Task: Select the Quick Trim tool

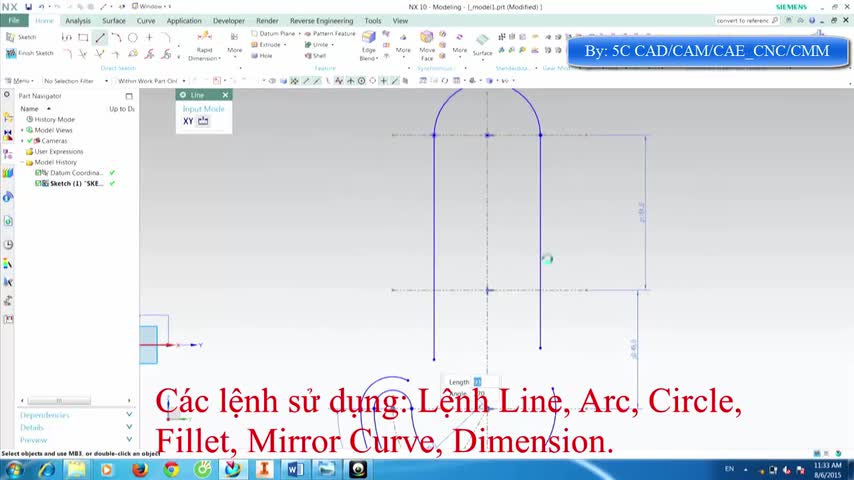Action: [x=83, y=54]
